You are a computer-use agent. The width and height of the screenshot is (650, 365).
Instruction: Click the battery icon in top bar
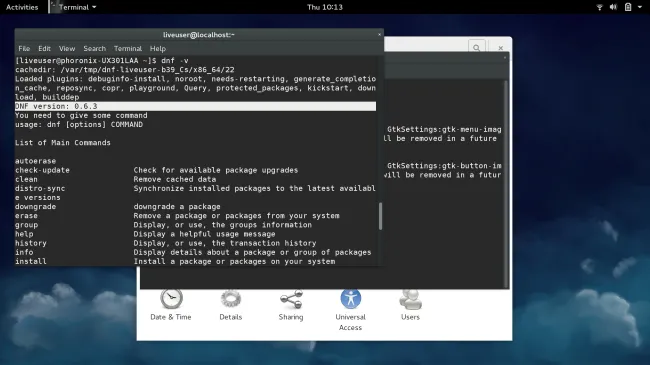(x=628, y=7)
